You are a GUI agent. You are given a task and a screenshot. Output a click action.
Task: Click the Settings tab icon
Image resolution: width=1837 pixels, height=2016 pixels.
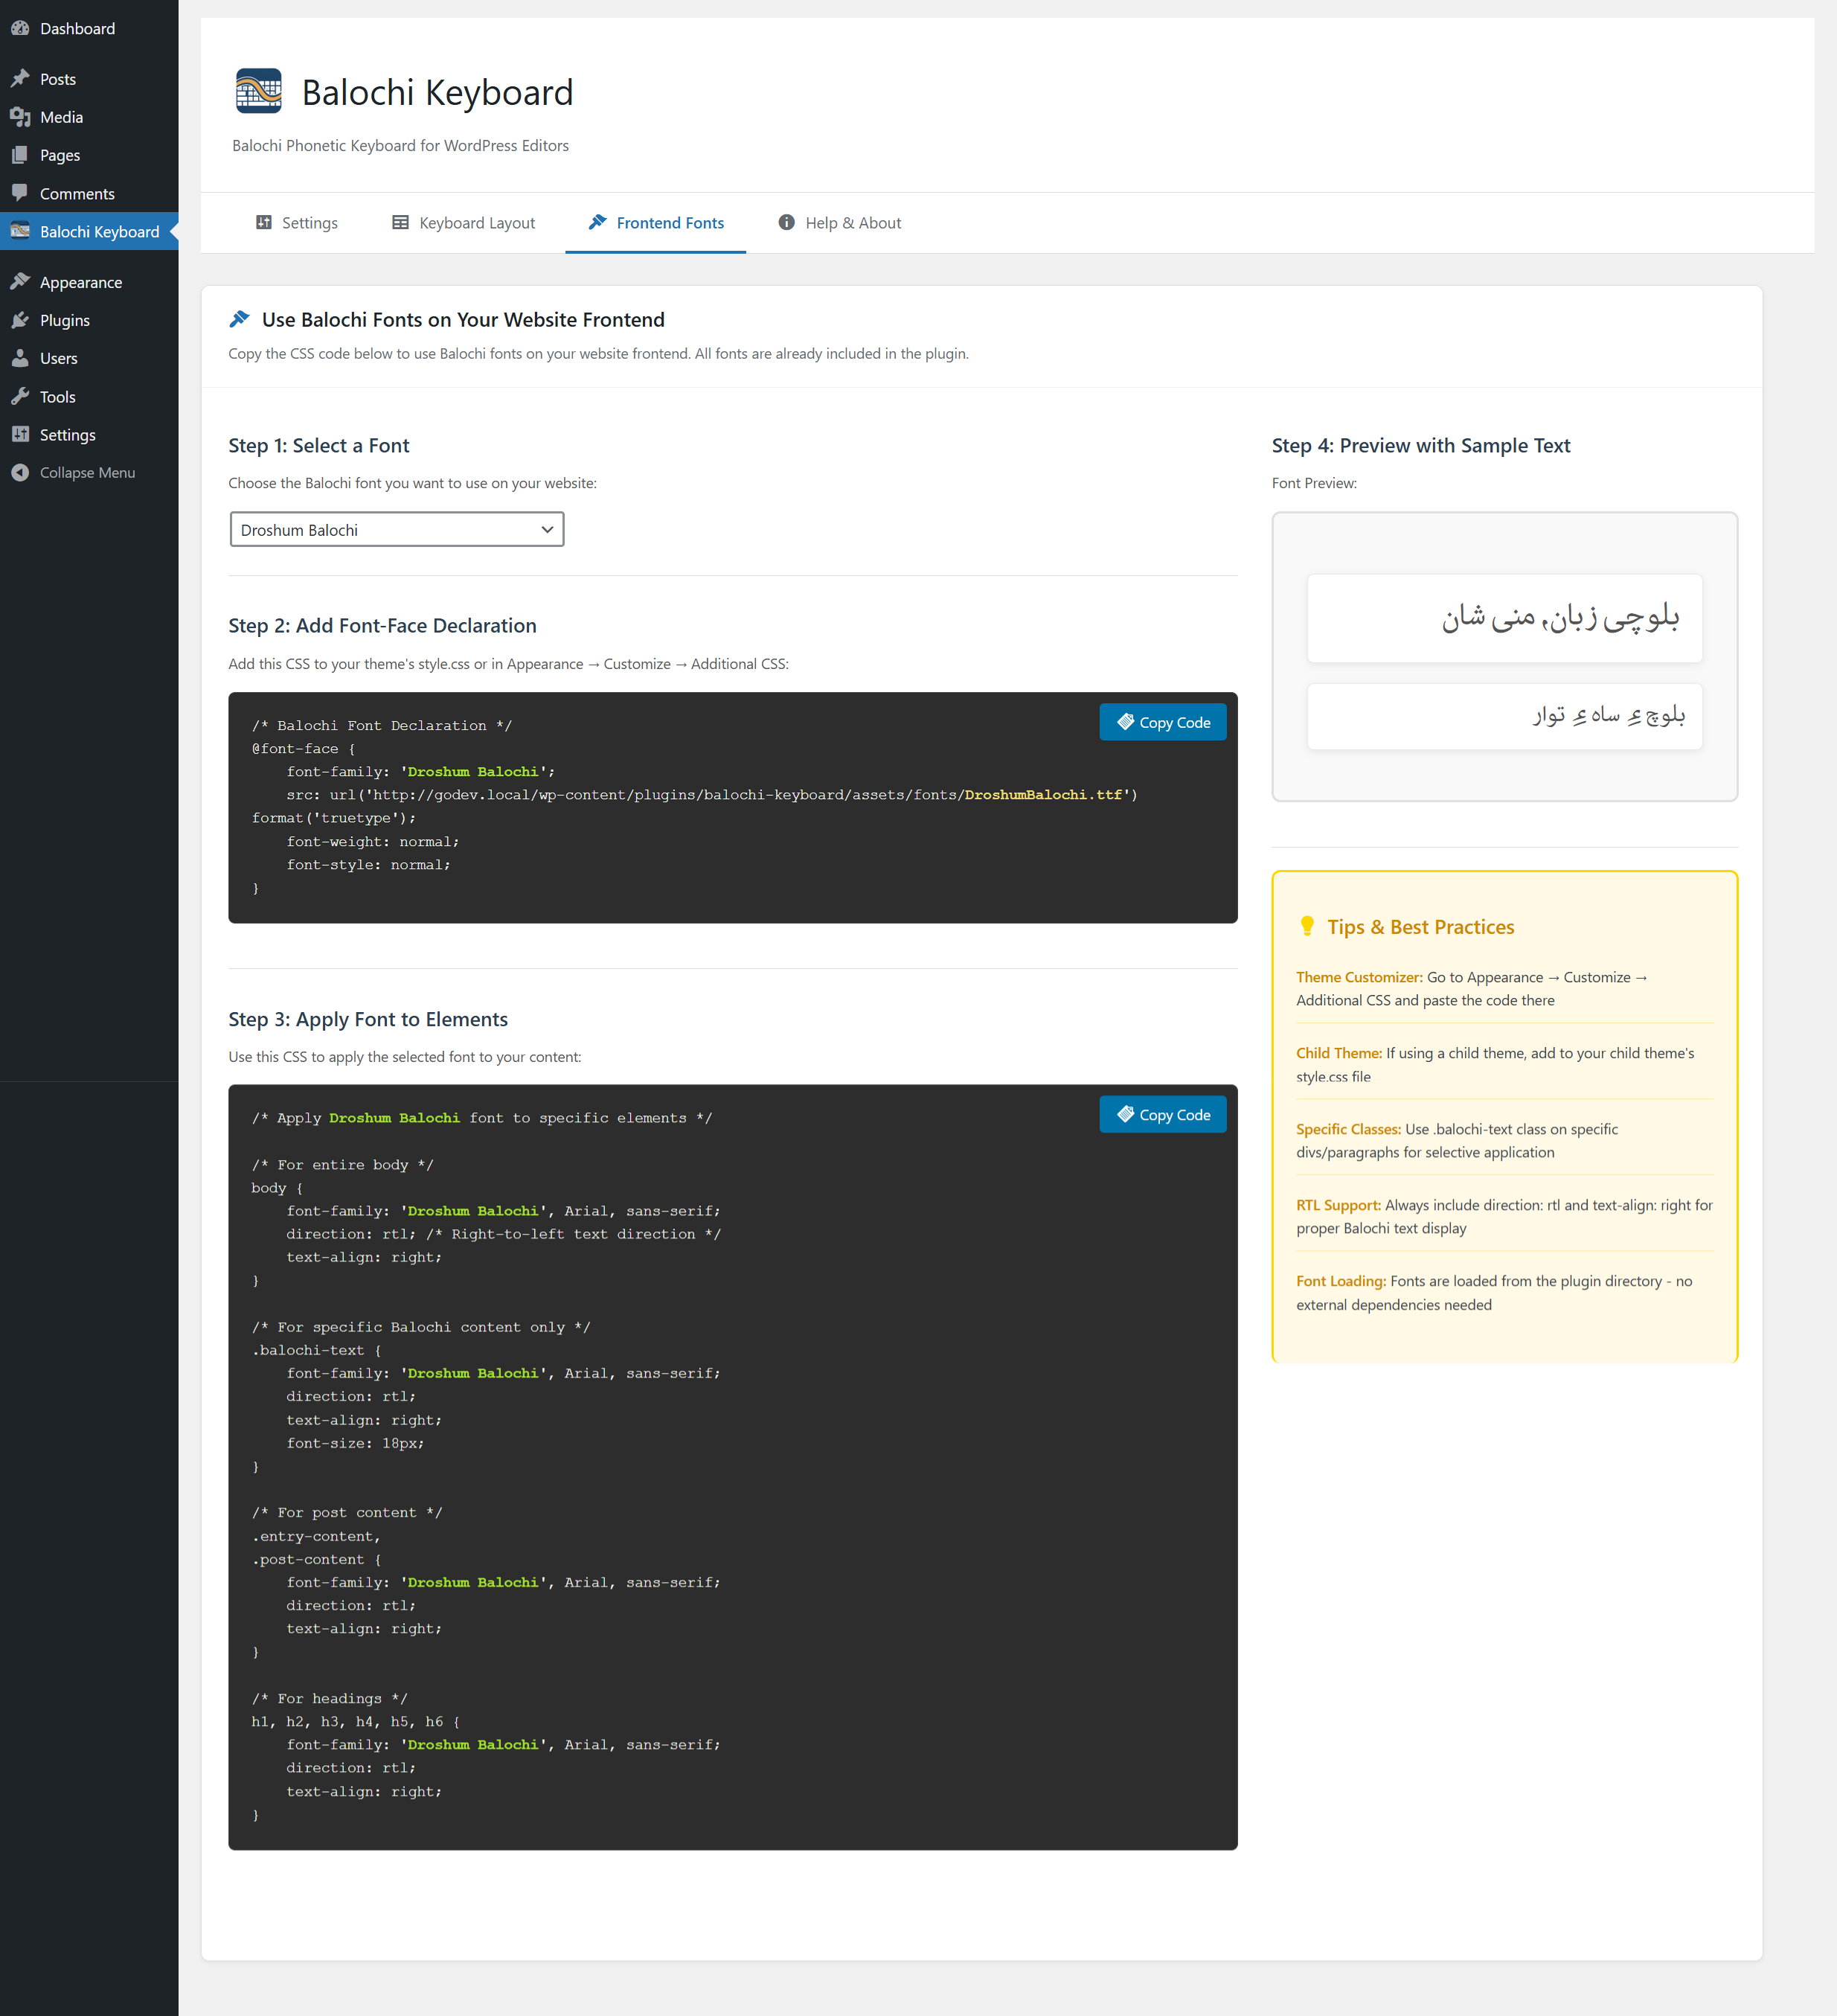[264, 222]
